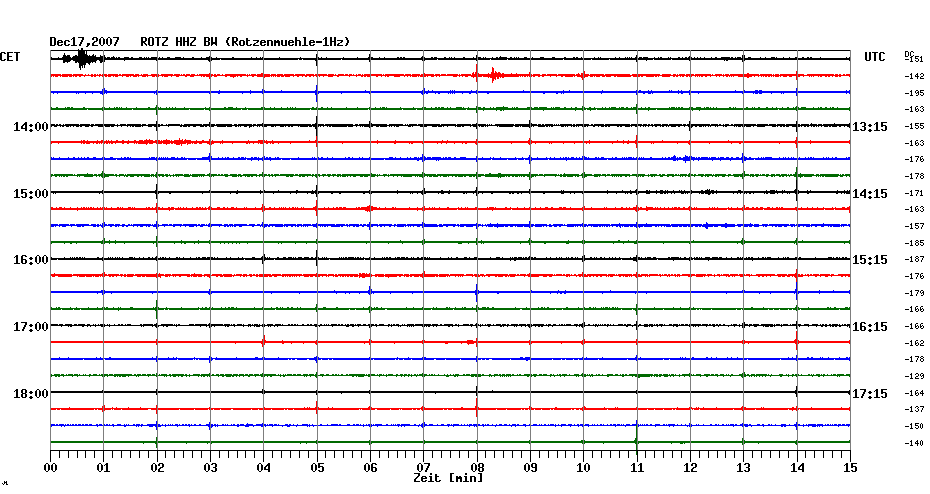
Task: Click the DC offset value -129
Action: tap(914, 377)
